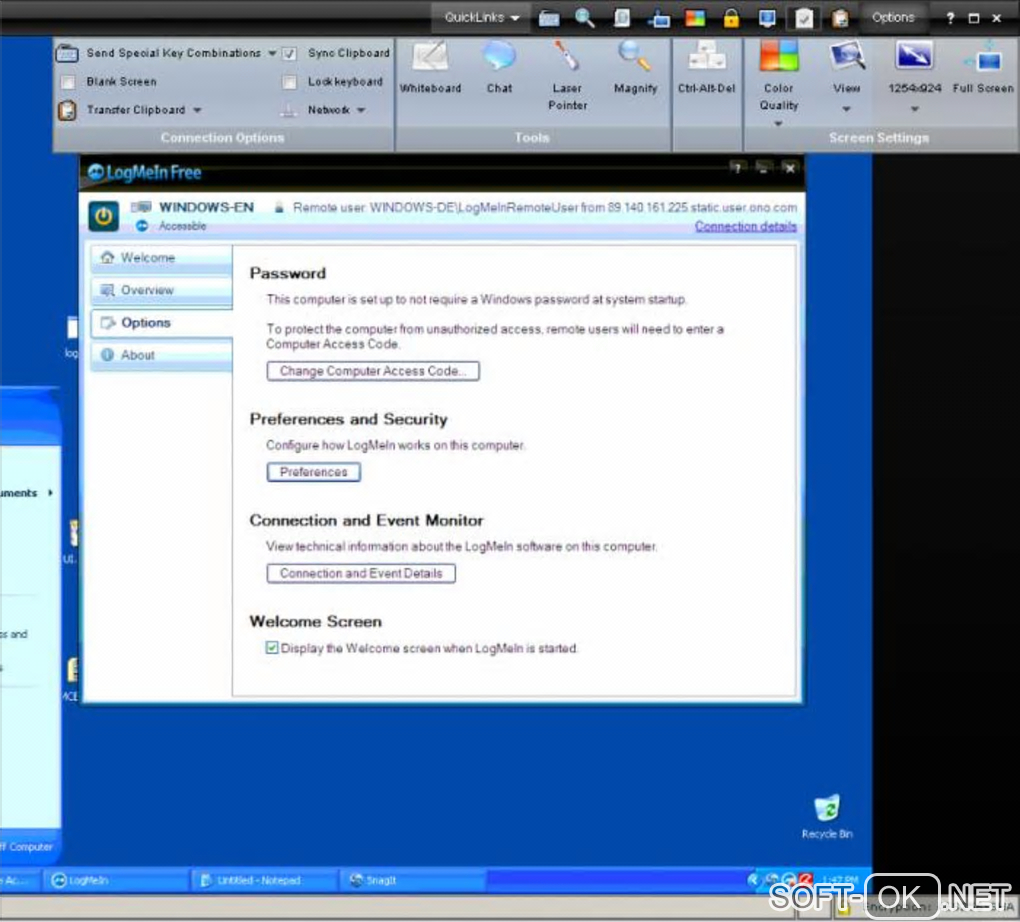Expand the Network dropdown

click(361, 111)
